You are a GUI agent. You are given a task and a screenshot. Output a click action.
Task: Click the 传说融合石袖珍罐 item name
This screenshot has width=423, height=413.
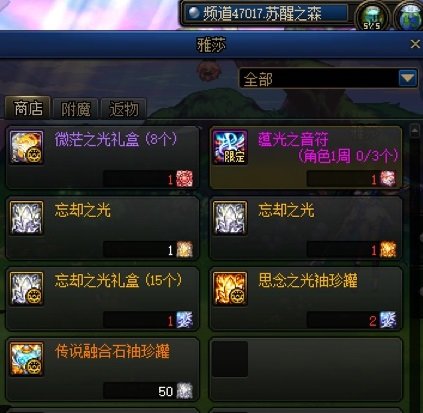coord(112,351)
